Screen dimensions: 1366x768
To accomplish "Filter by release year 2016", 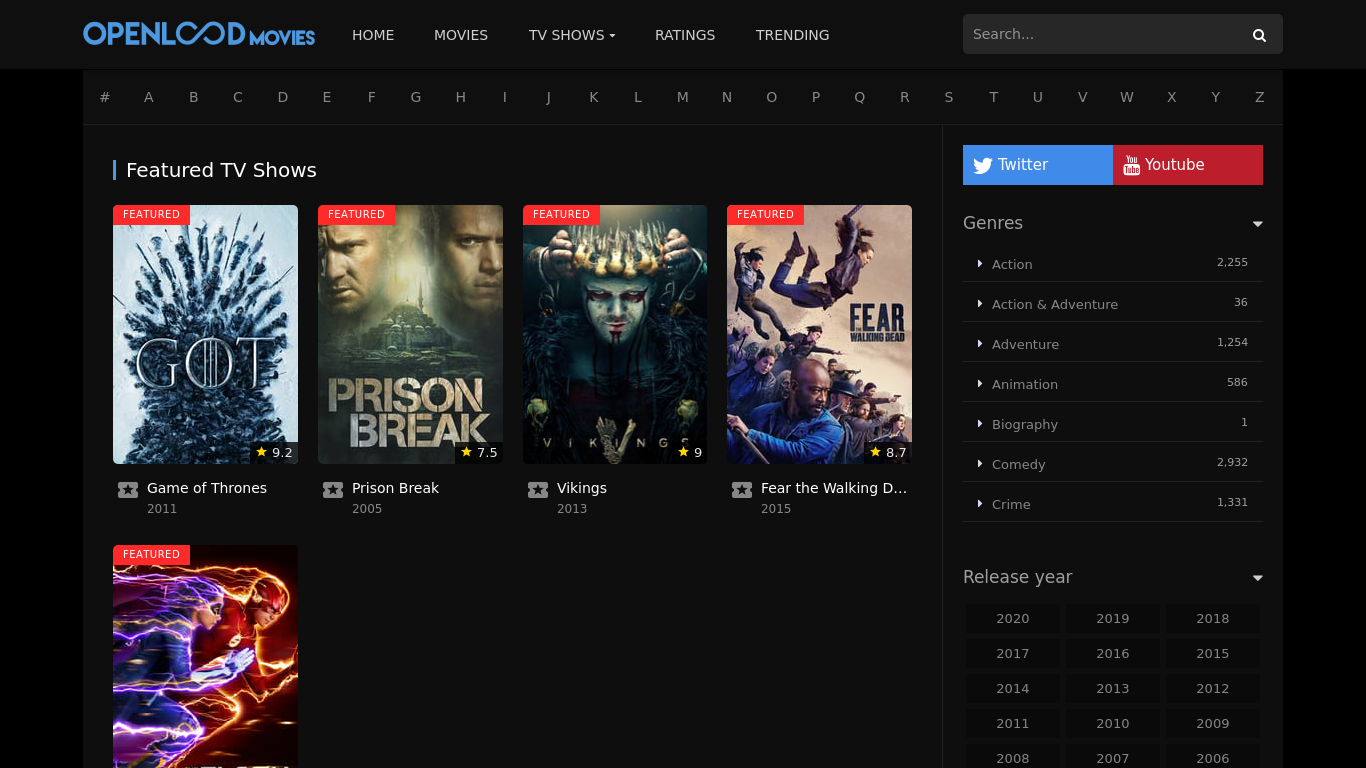I will click(1112, 654).
